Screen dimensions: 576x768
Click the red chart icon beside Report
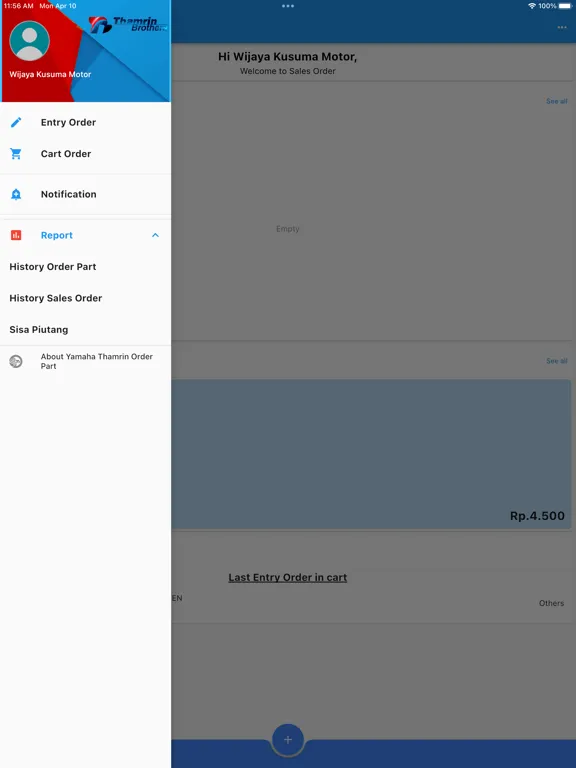[16, 235]
